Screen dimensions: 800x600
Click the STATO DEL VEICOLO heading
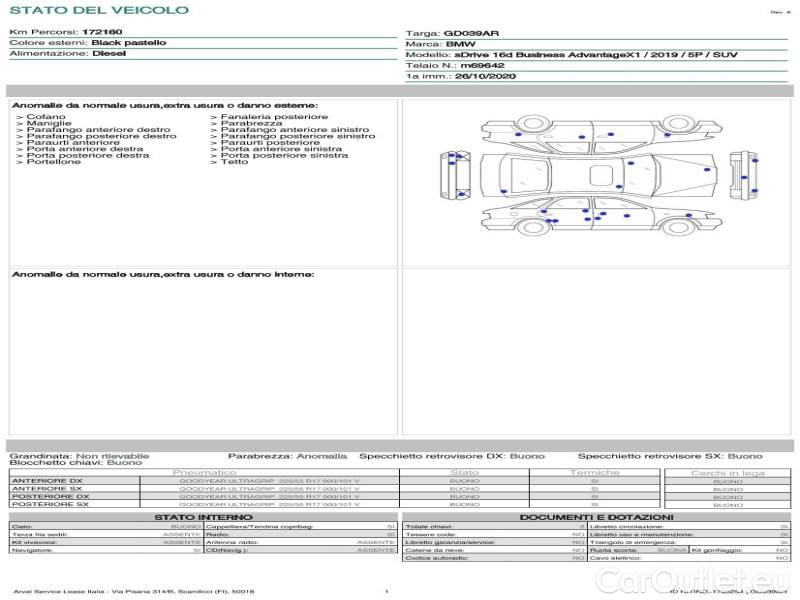click(x=99, y=10)
